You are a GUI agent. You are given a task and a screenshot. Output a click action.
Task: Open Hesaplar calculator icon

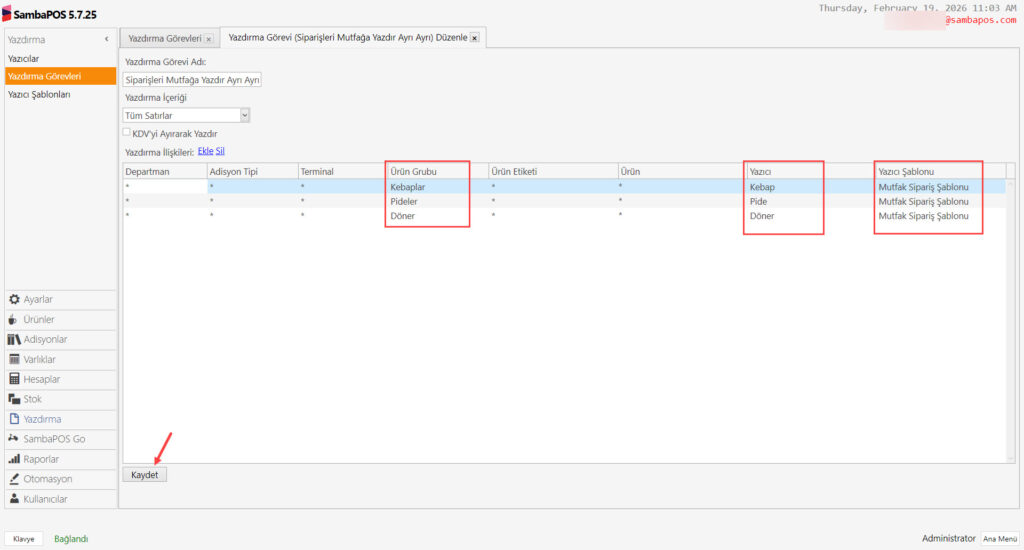pos(14,379)
